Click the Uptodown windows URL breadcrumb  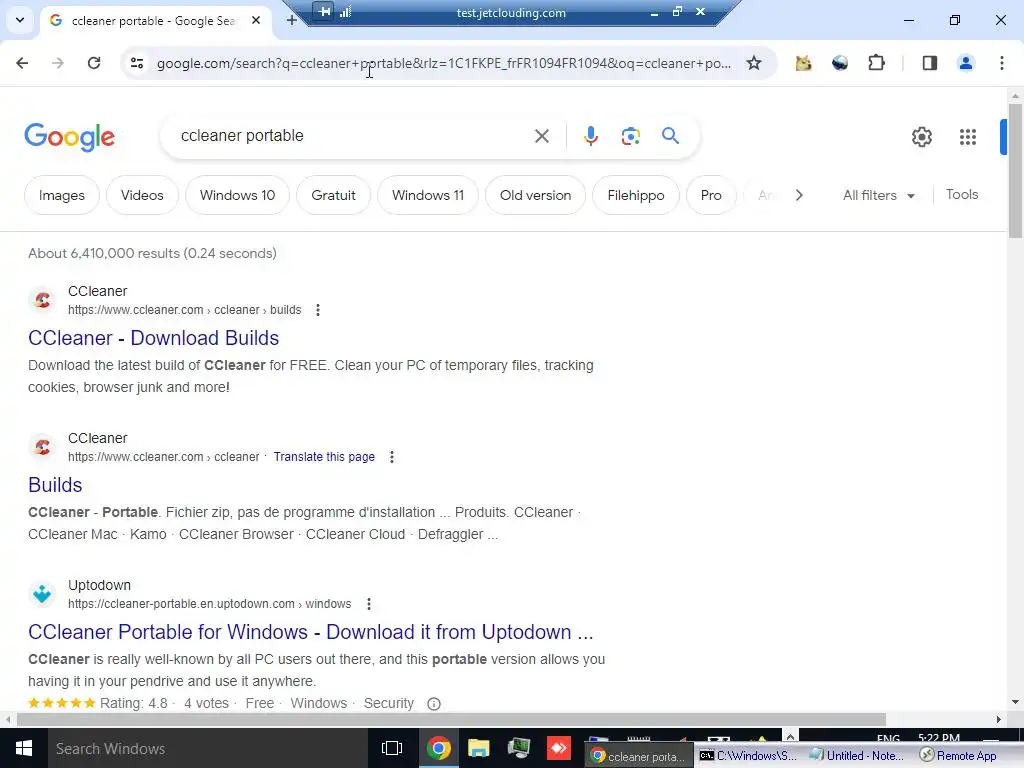click(x=209, y=604)
